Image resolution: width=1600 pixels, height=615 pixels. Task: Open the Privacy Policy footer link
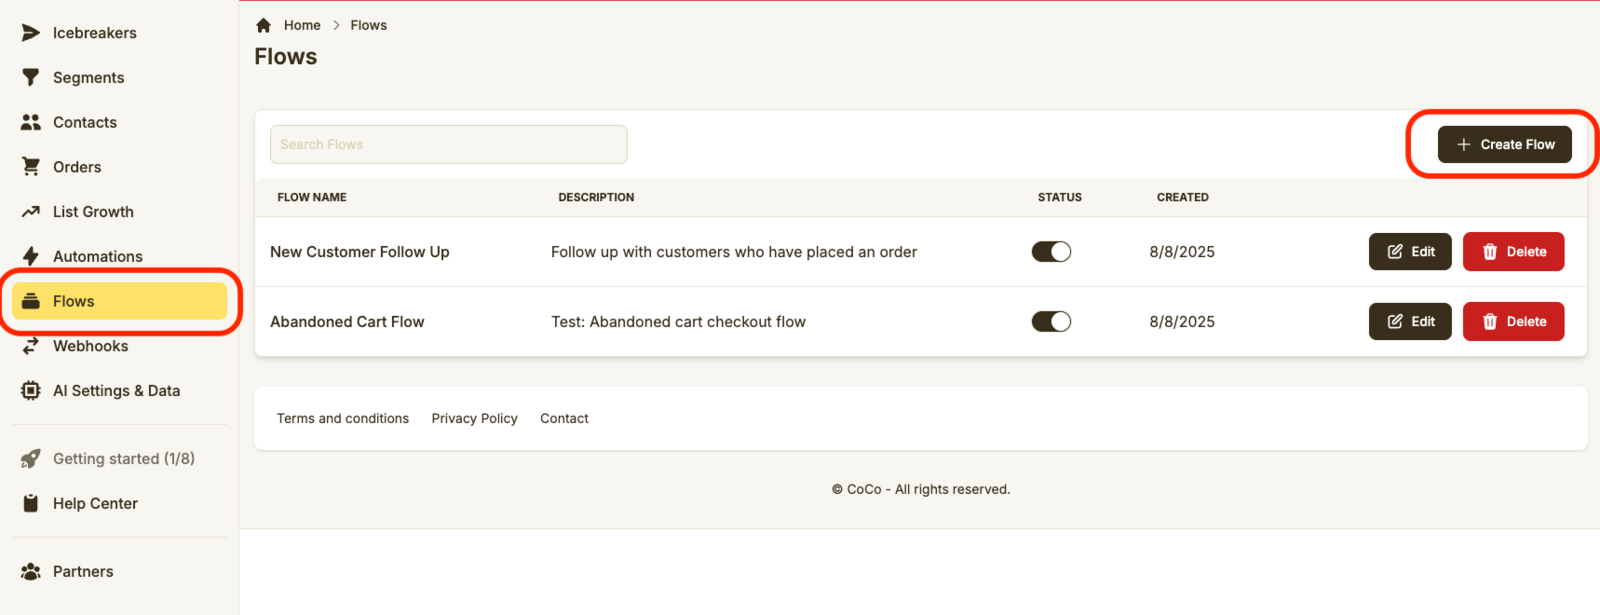coord(474,419)
